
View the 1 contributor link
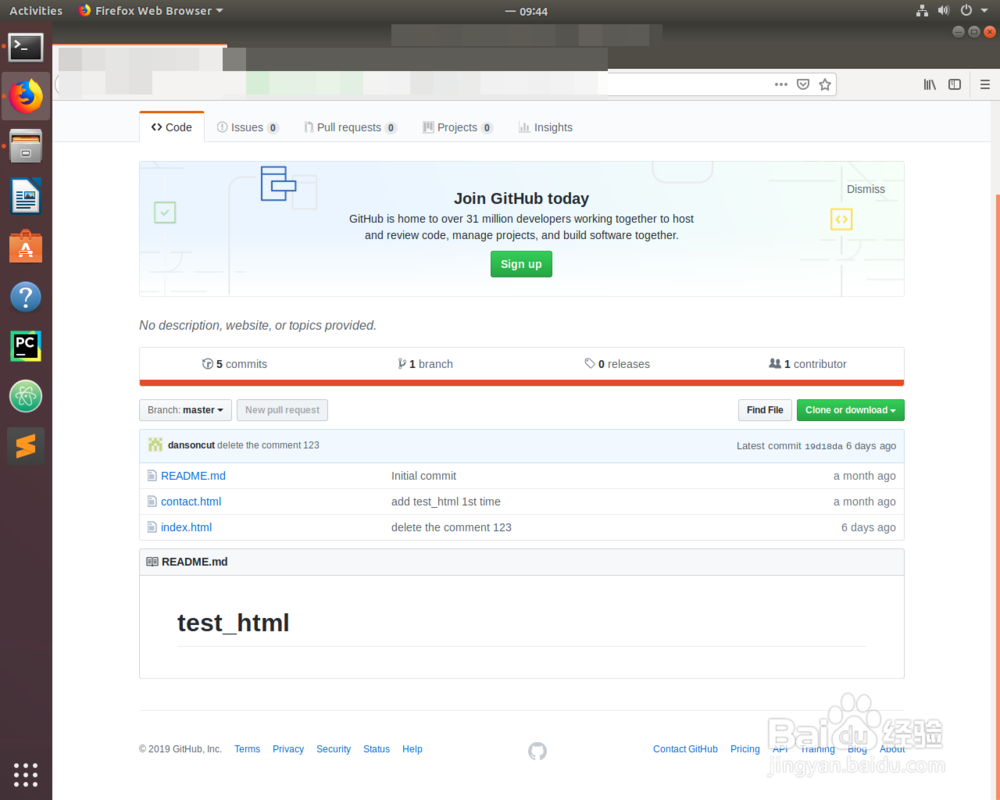807,364
